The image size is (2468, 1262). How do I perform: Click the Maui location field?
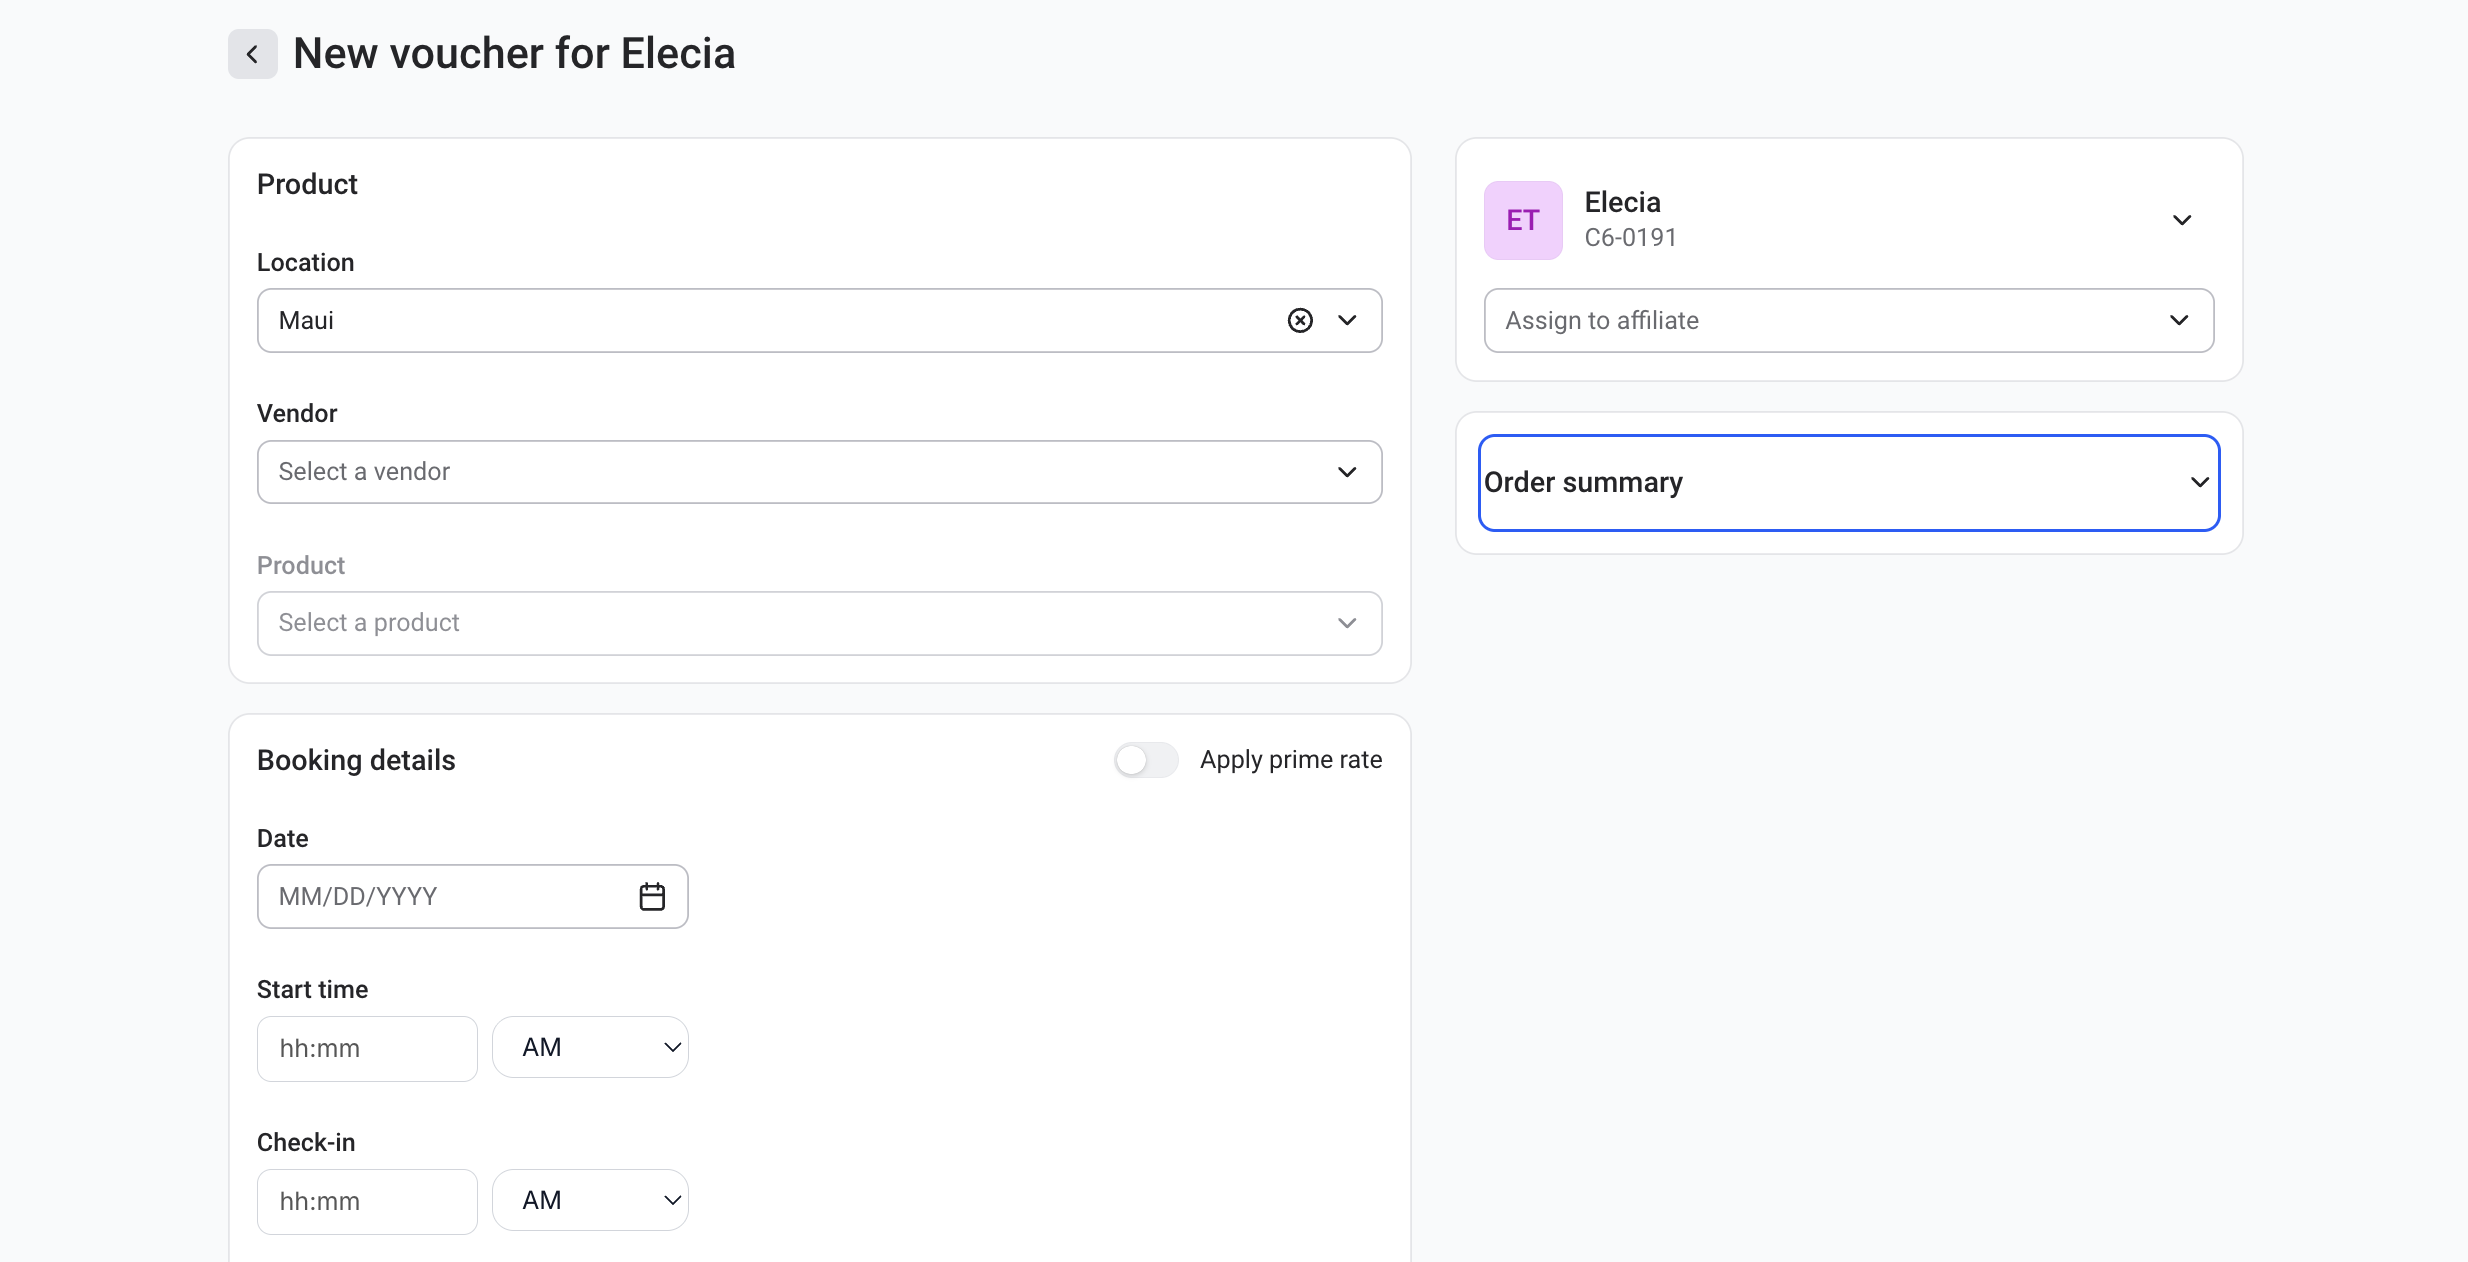pyautogui.click(x=760, y=320)
